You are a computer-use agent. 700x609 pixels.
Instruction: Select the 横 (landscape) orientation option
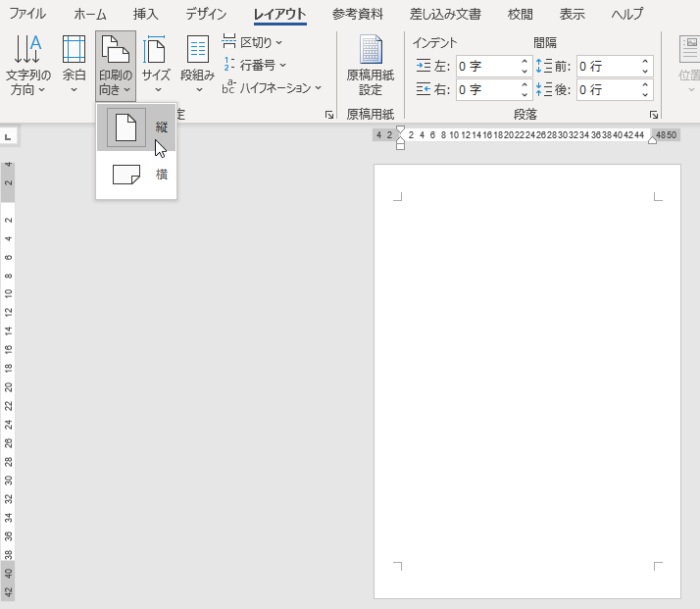click(137, 175)
